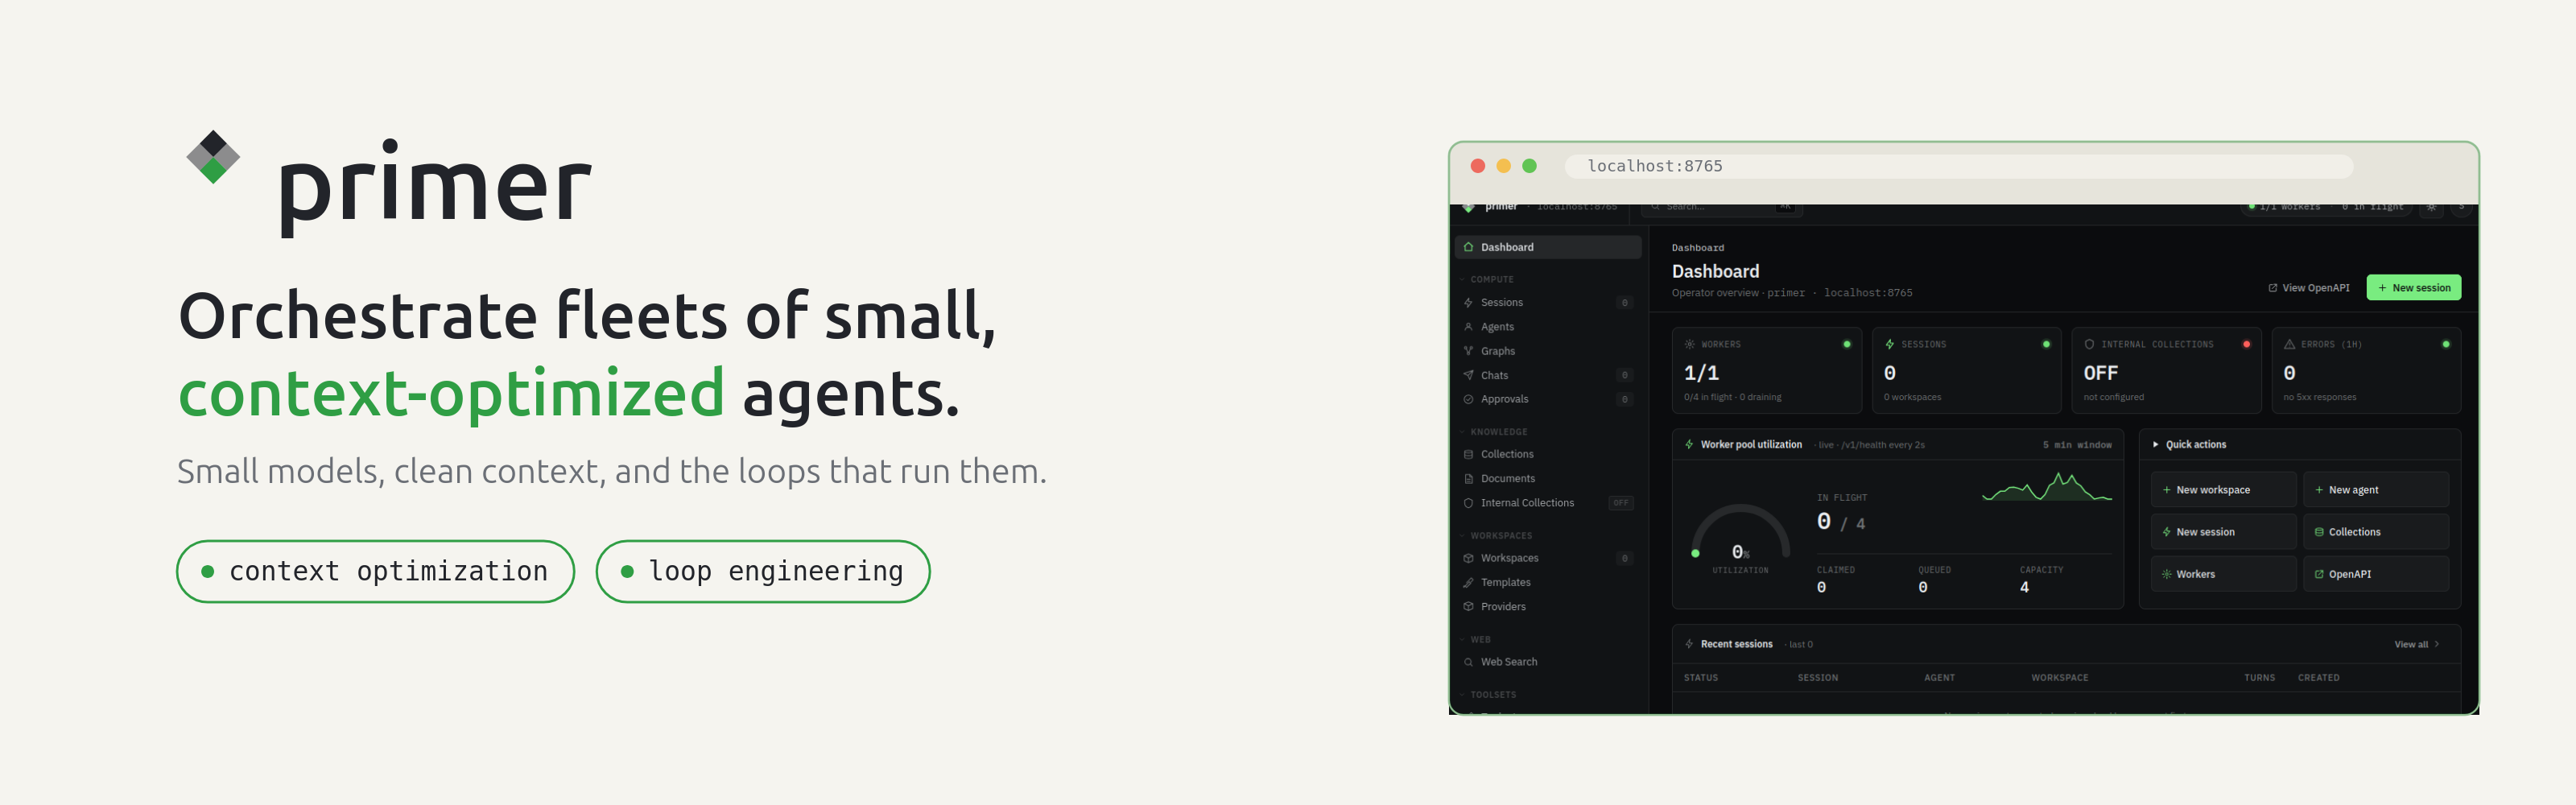Image resolution: width=2576 pixels, height=805 pixels.
Task: Click the shield icon on Internal Collections card
Action: point(2089,344)
